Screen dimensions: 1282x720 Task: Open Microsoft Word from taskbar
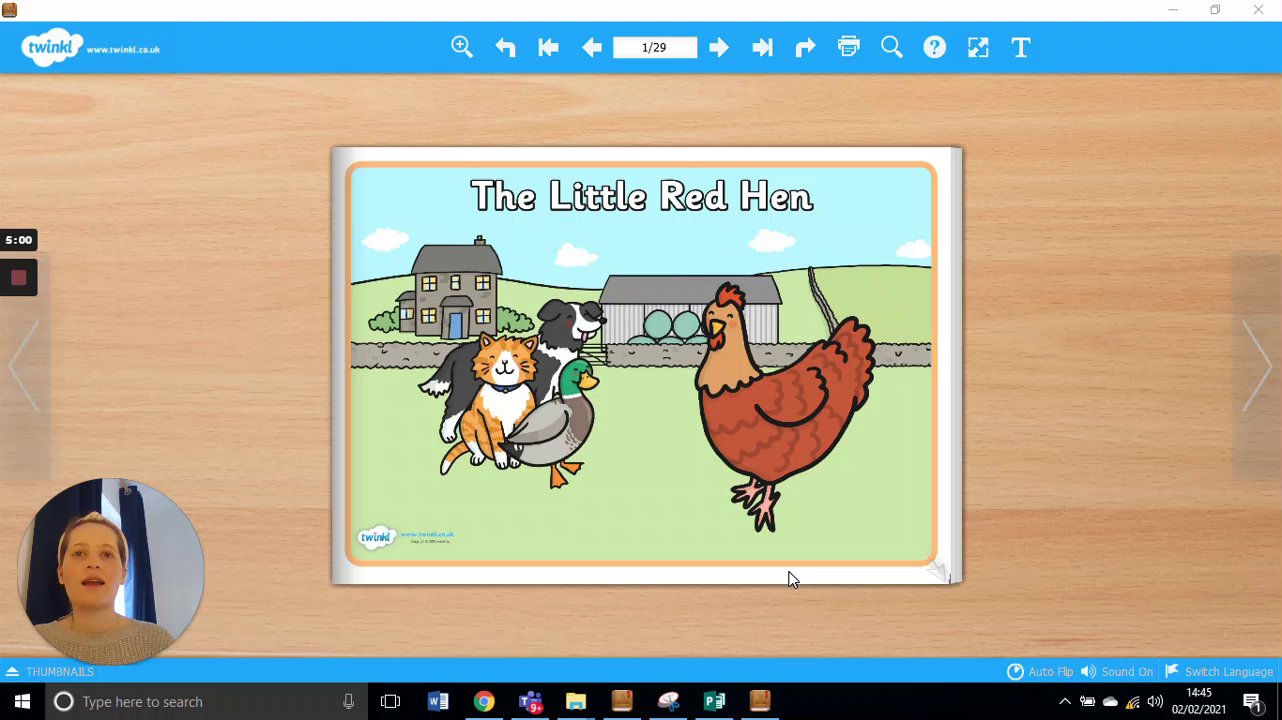click(437, 702)
